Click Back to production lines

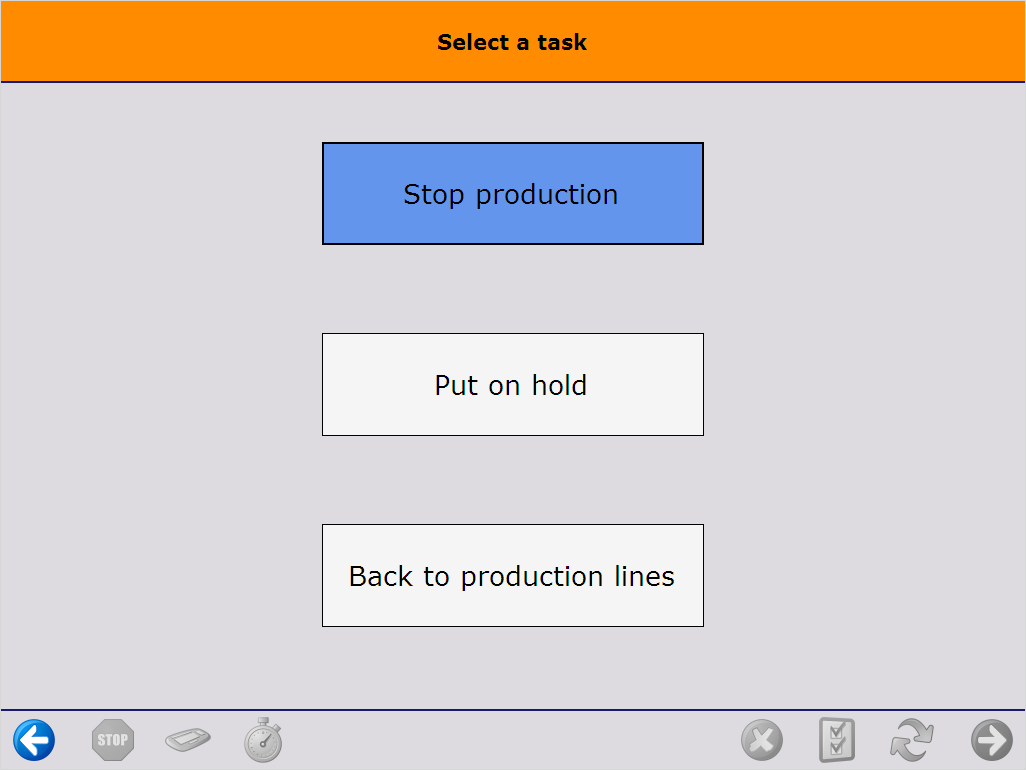(512, 575)
